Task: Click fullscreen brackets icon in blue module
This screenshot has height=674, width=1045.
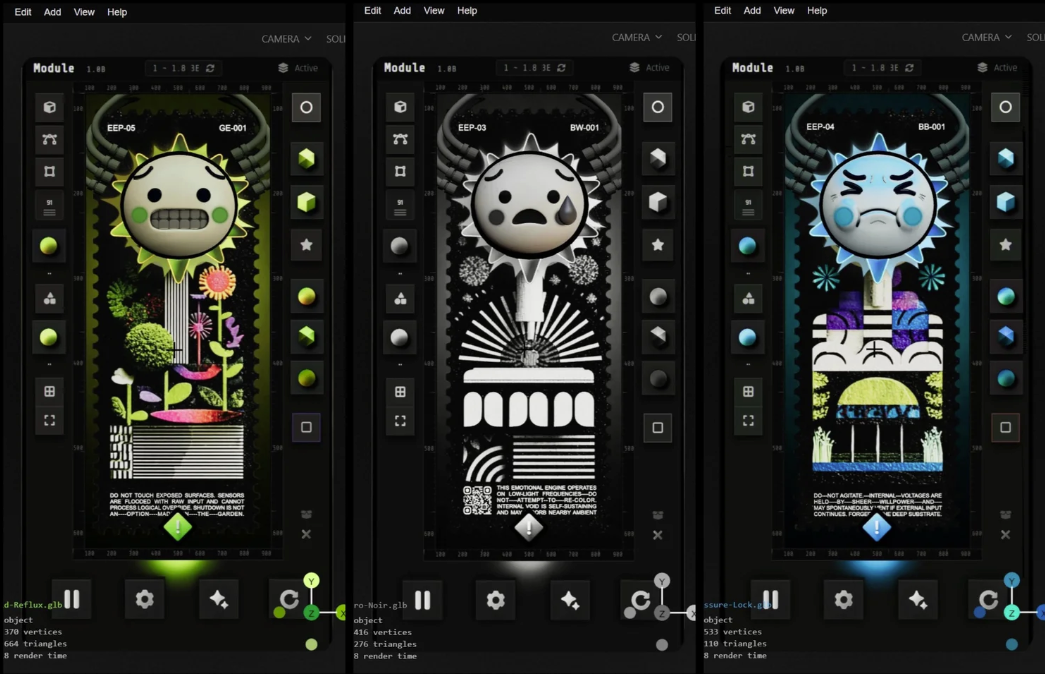Action: pyautogui.click(x=748, y=421)
